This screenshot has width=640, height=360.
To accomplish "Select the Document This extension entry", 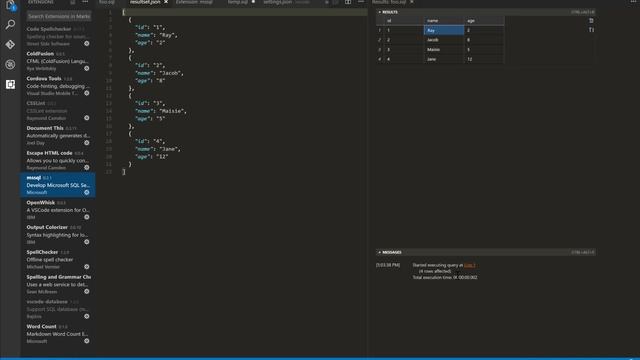I will tap(58, 136).
